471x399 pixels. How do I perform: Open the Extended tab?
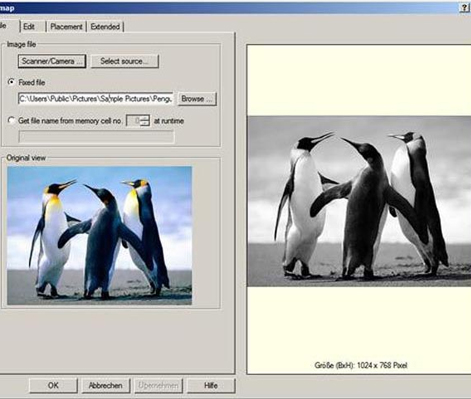[x=105, y=27]
